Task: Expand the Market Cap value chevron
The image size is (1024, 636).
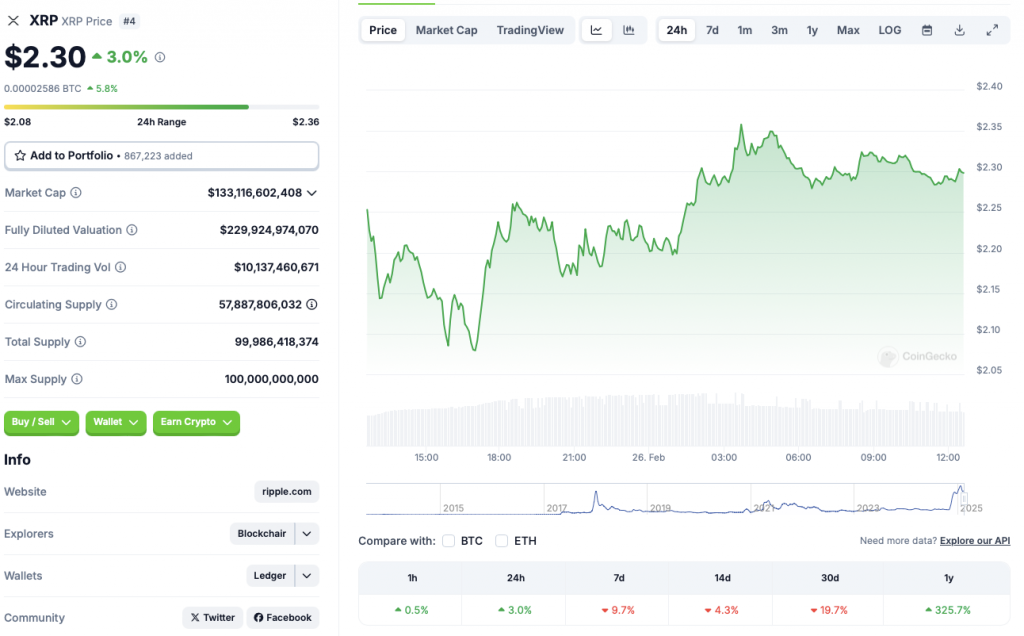Action: [312, 193]
